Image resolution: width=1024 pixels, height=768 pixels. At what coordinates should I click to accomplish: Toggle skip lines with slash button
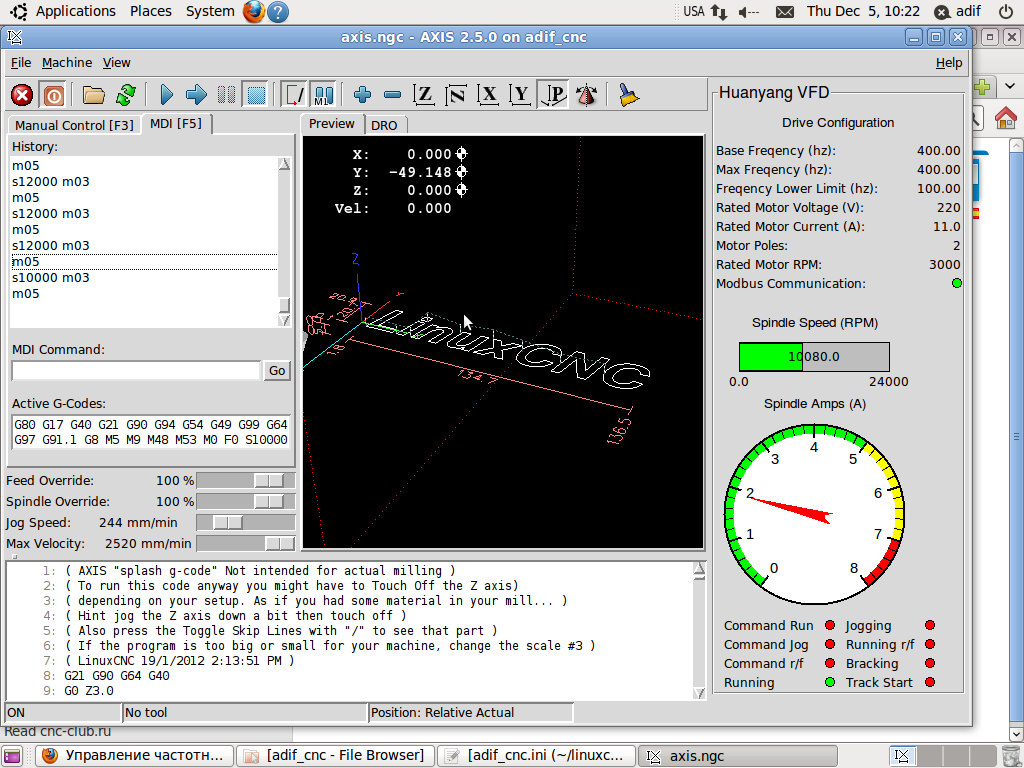[295, 95]
